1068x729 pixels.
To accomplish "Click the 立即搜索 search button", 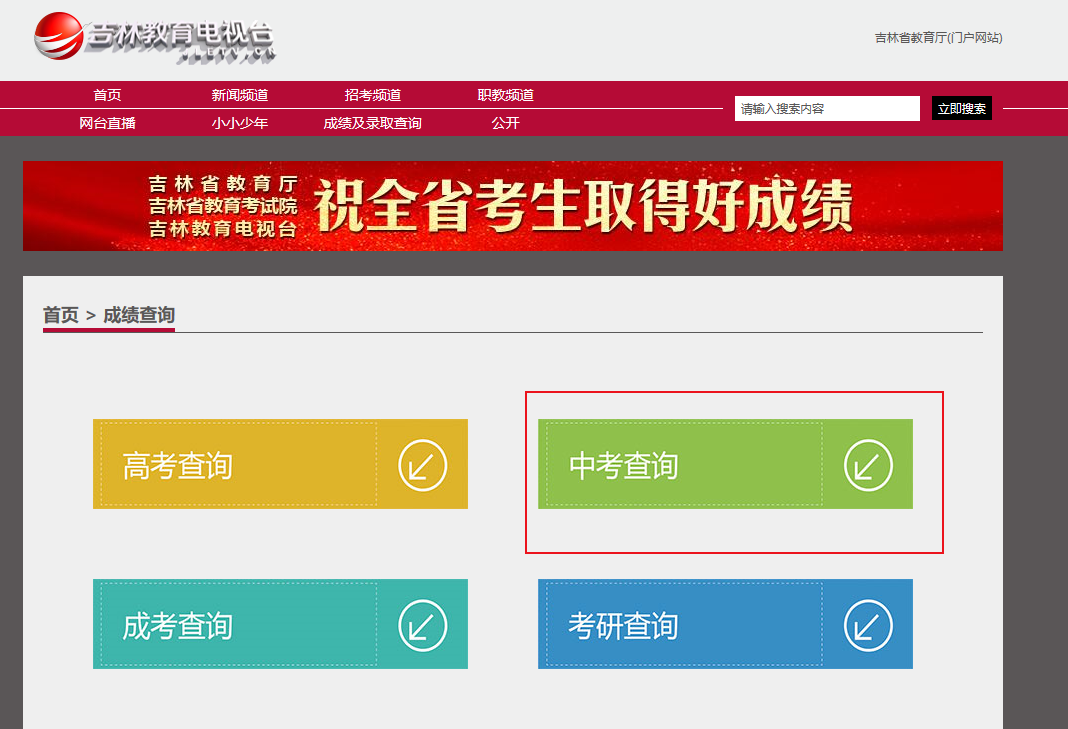I will (961, 108).
